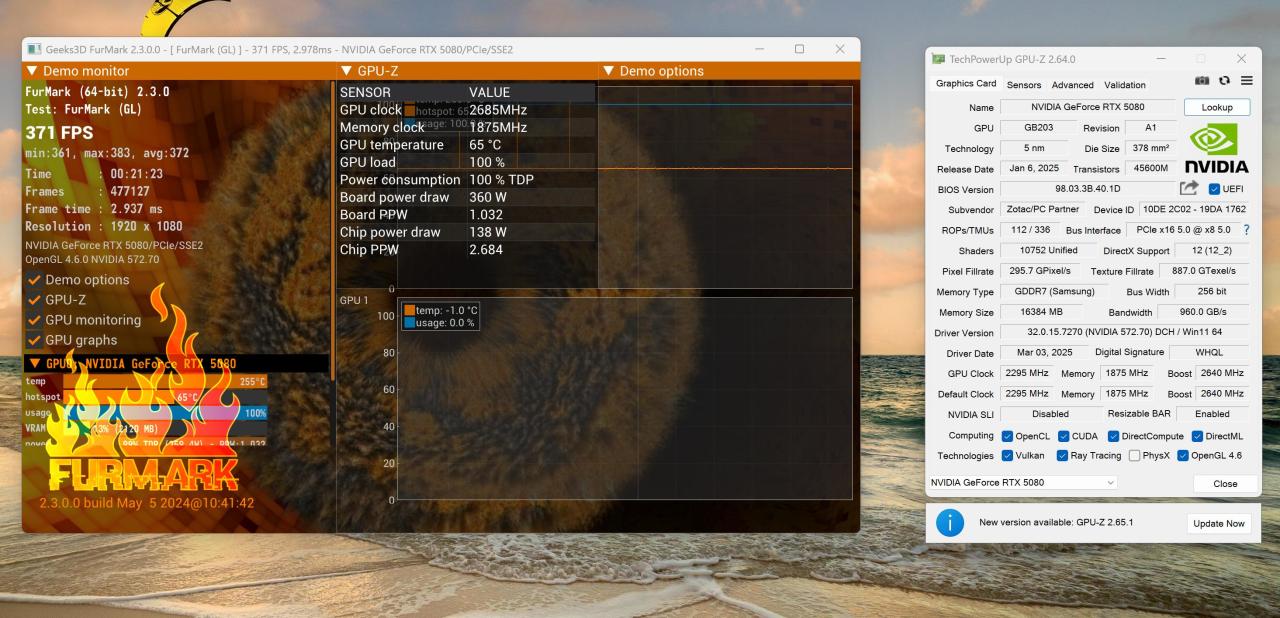Screen dimensions: 1280x618
Task: Click the blue usage legend square in GPU 1 graph
Action: click(409, 323)
